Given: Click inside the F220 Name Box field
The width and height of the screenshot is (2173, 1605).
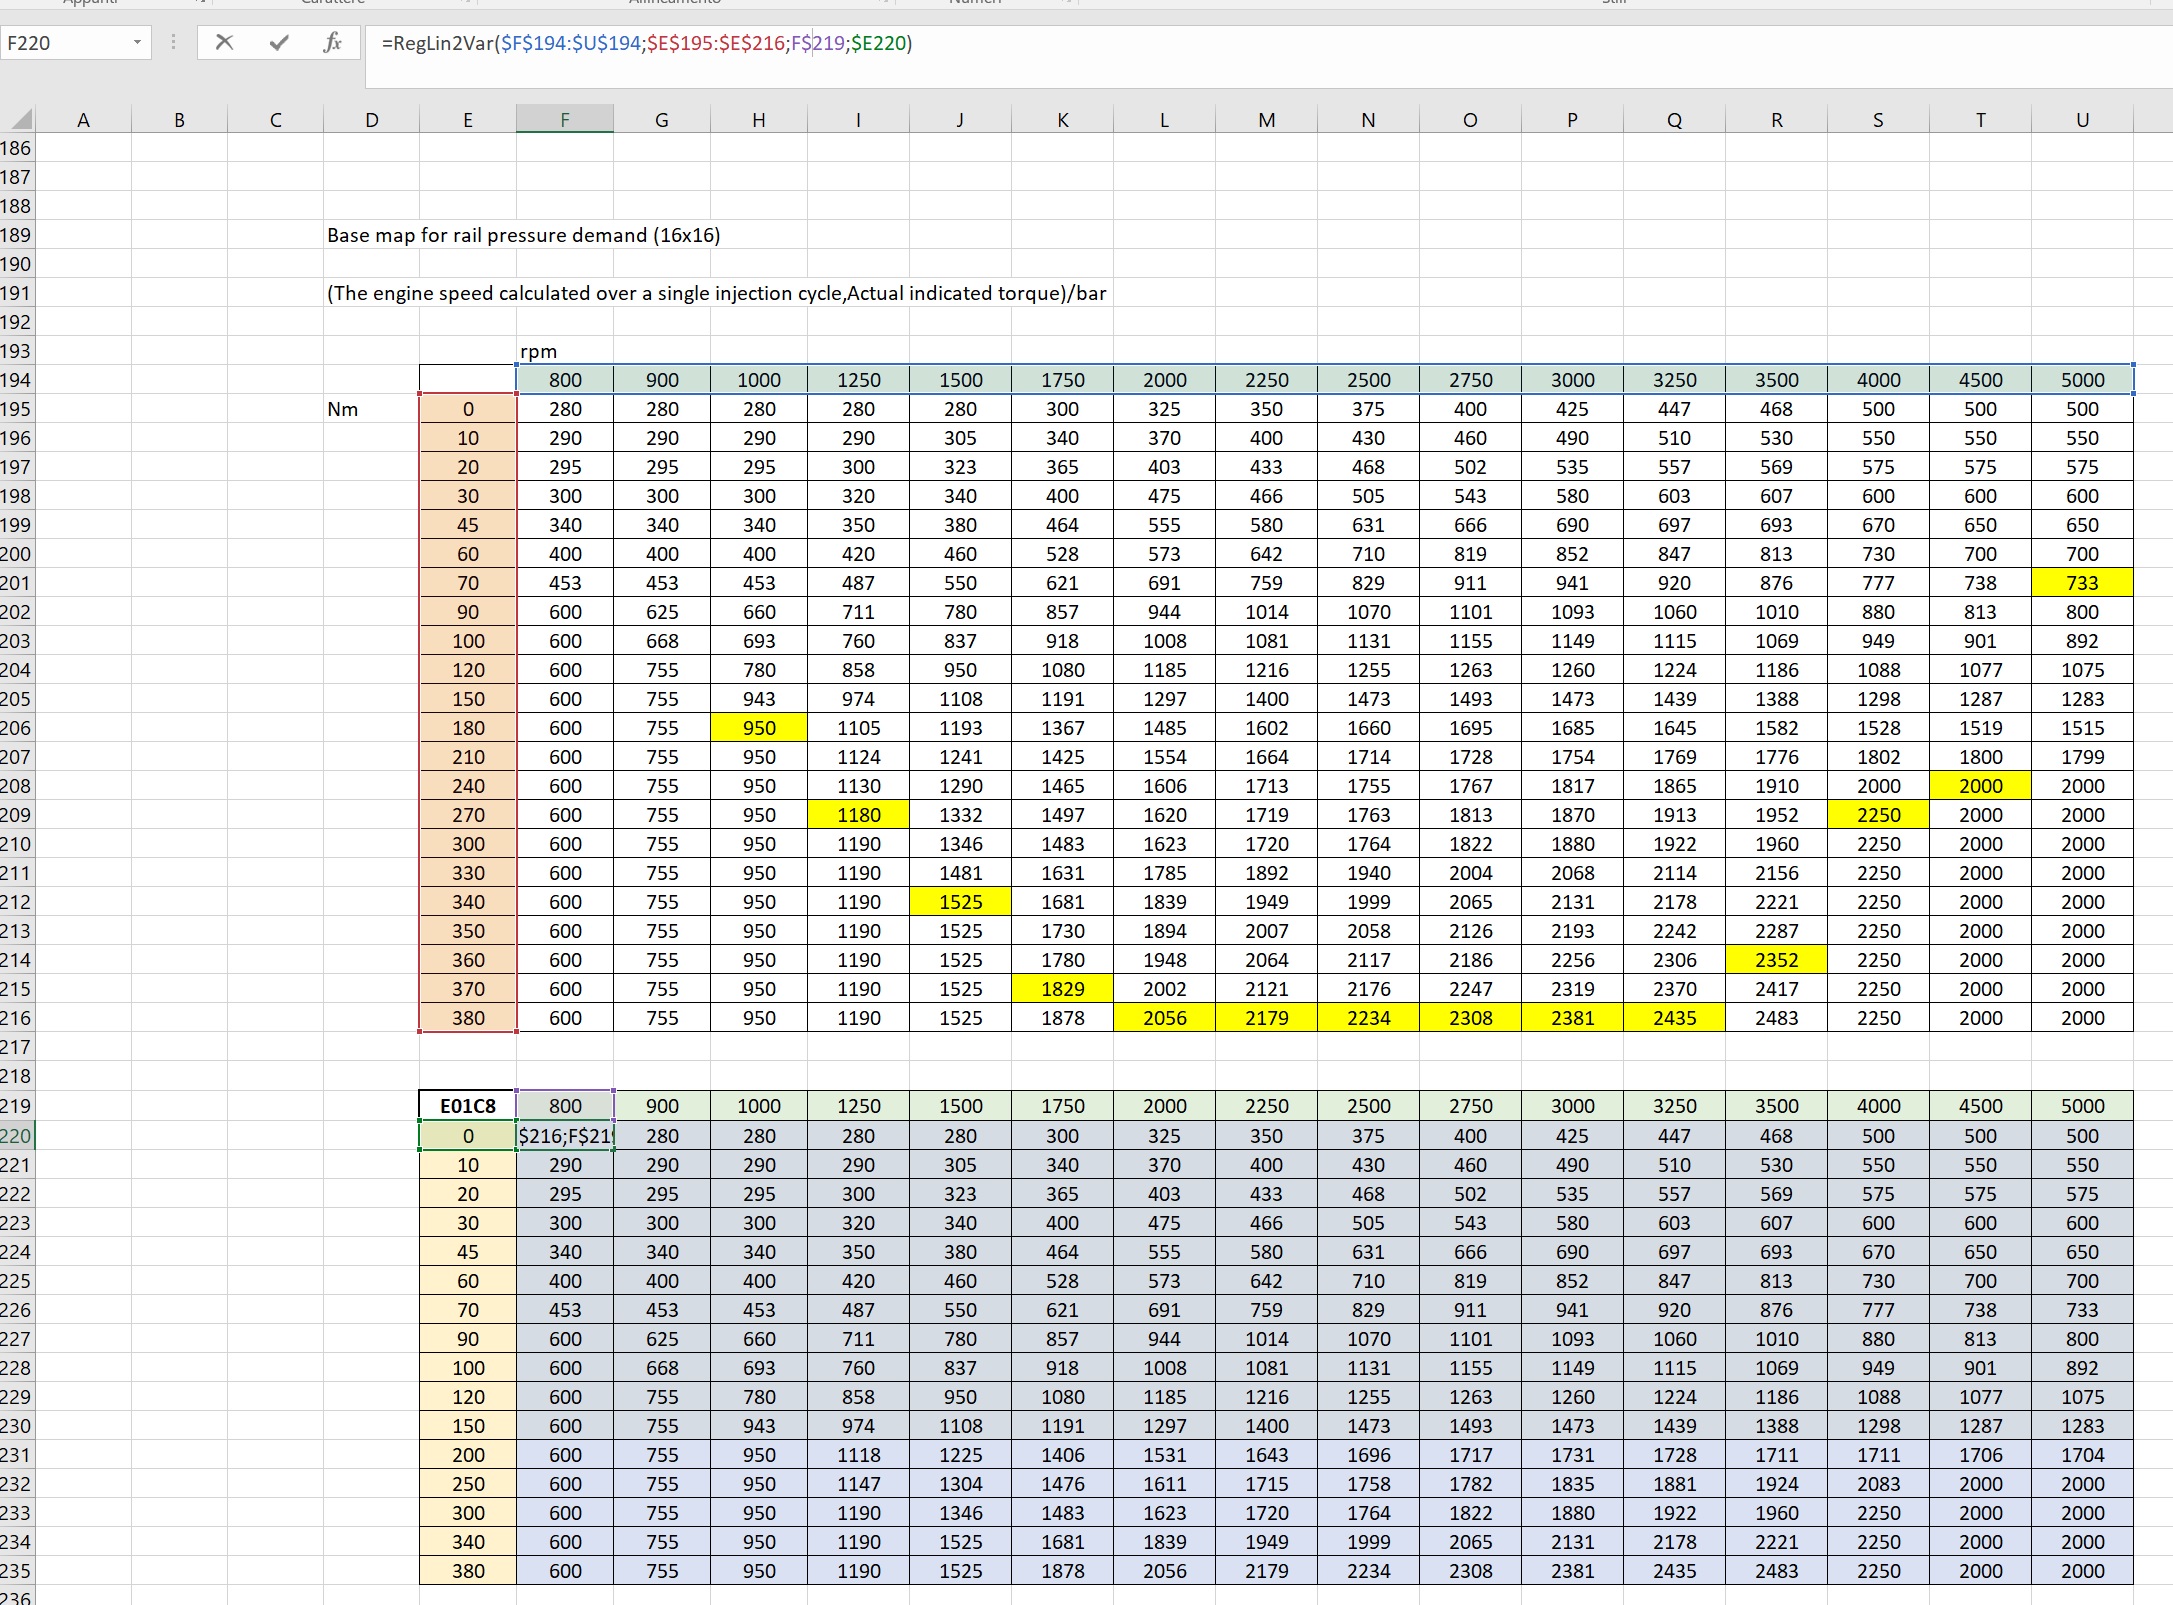Looking at the screenshot, I should pyautogui.click(x=60, y=43).
